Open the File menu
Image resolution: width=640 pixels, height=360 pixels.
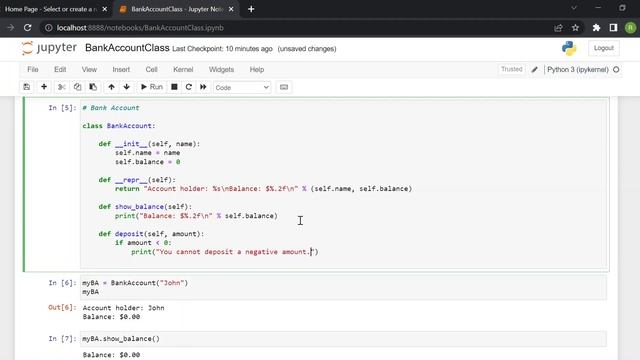(33, 69)
